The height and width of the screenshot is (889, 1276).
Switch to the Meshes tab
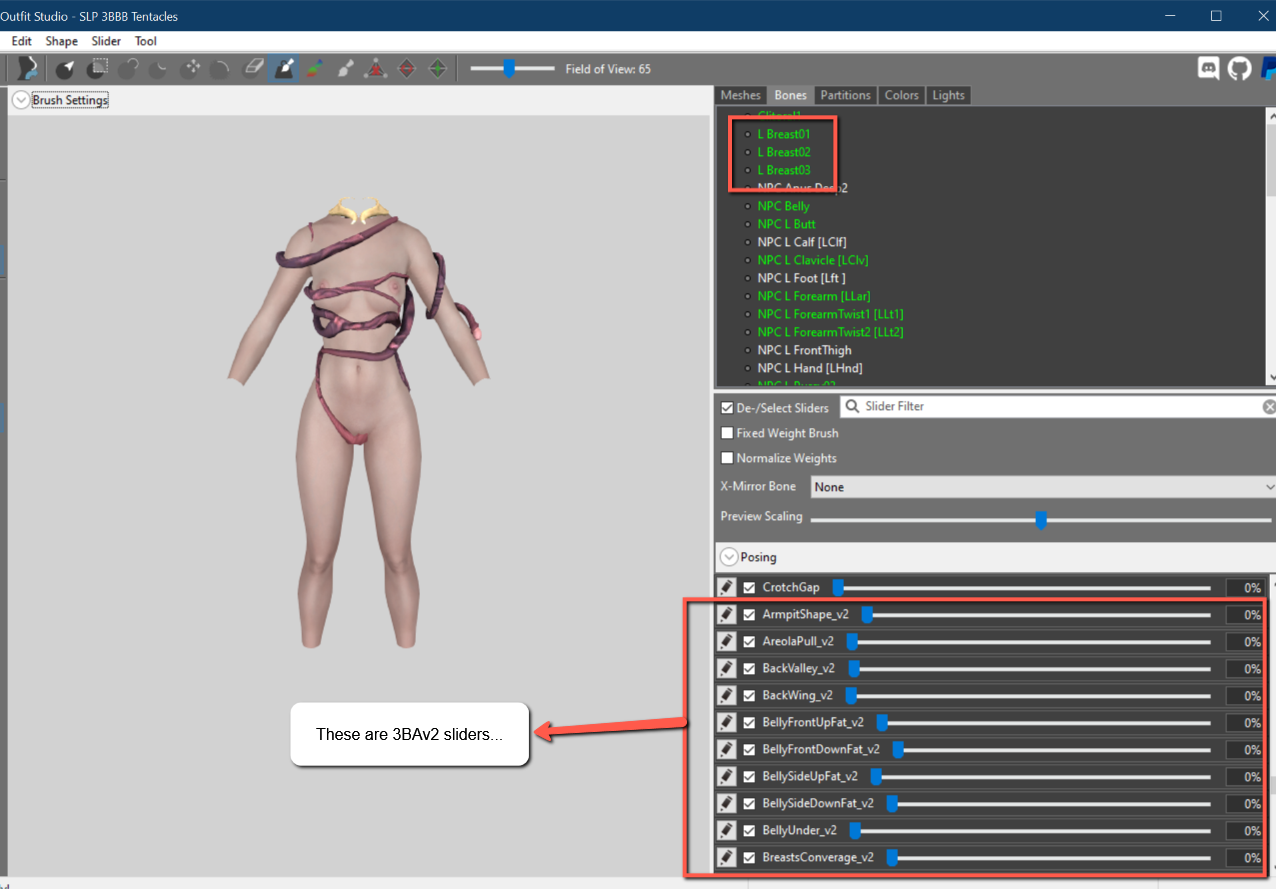[x=741, y=95]
